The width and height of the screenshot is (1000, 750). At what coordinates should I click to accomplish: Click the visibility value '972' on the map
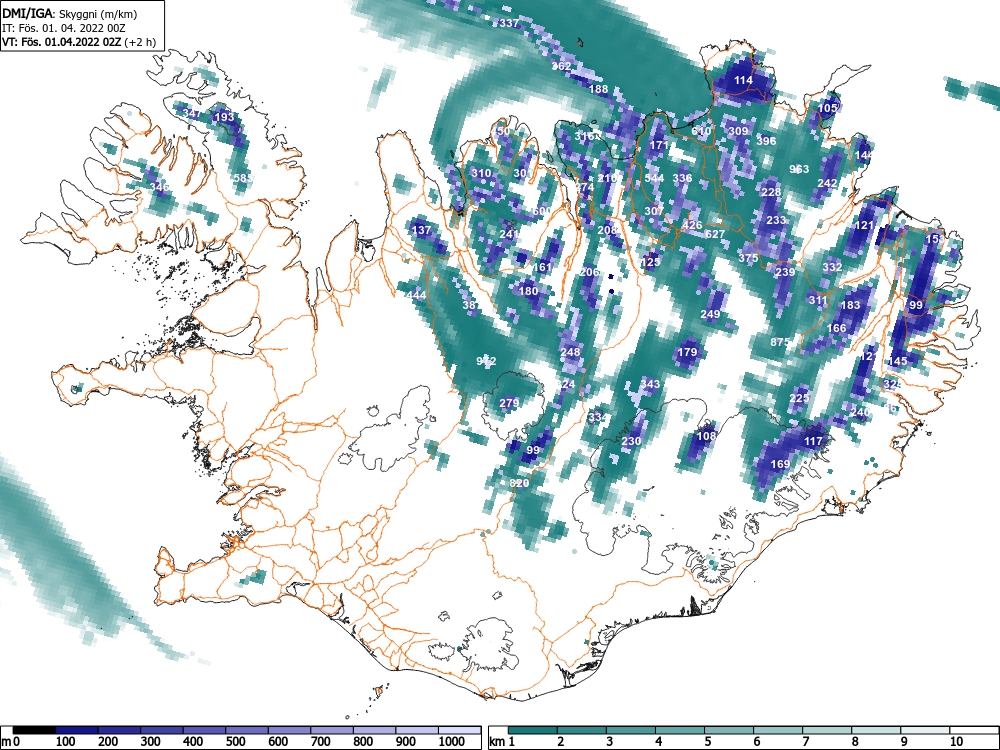tap(486, 361)
